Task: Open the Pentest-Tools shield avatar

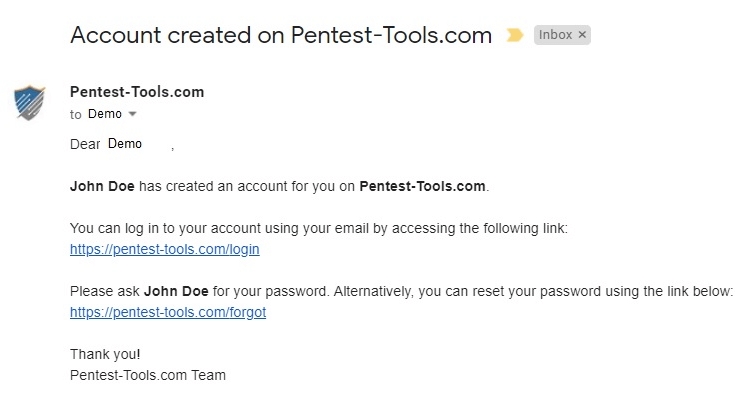Action: coord(29,102)
